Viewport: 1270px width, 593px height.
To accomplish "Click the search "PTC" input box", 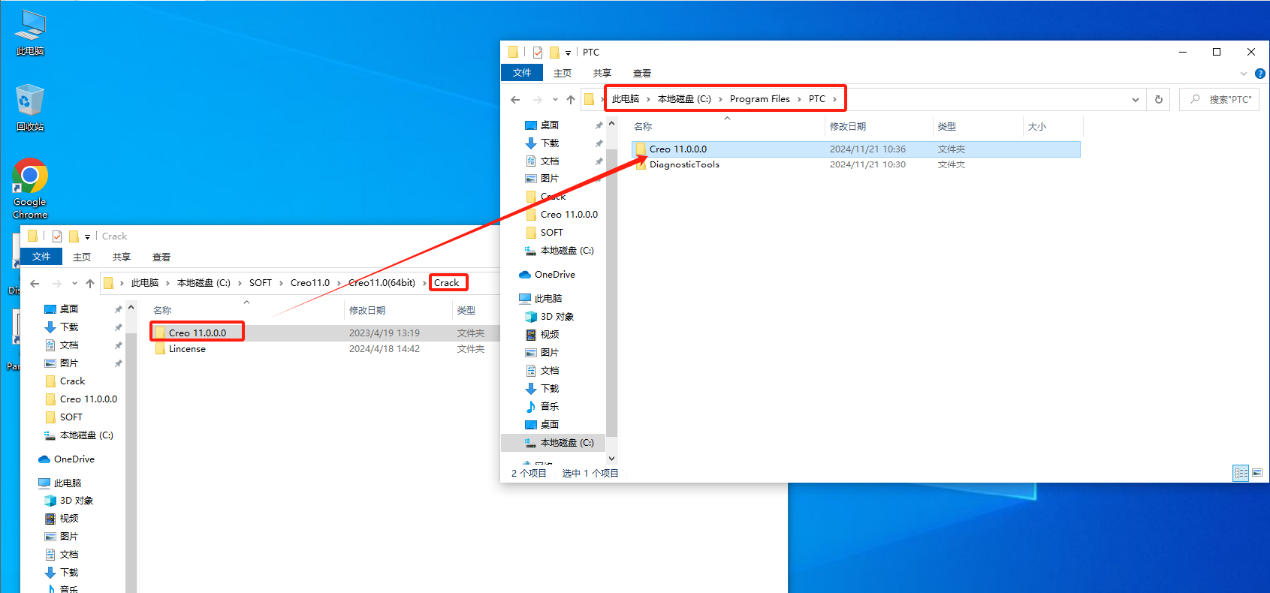I will coord(1218,99).
